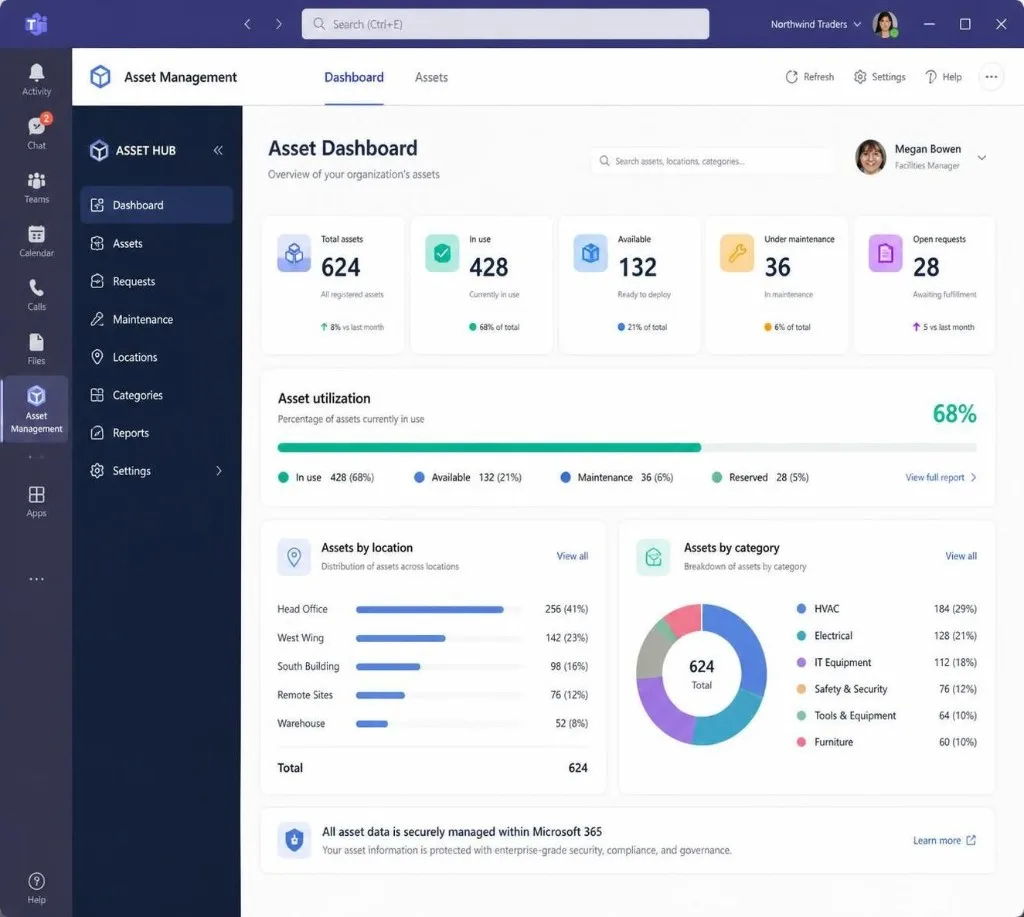This screenshot has width=1024, height=917.
Task: Click Total assets card icon
Action: pos(294,253)
